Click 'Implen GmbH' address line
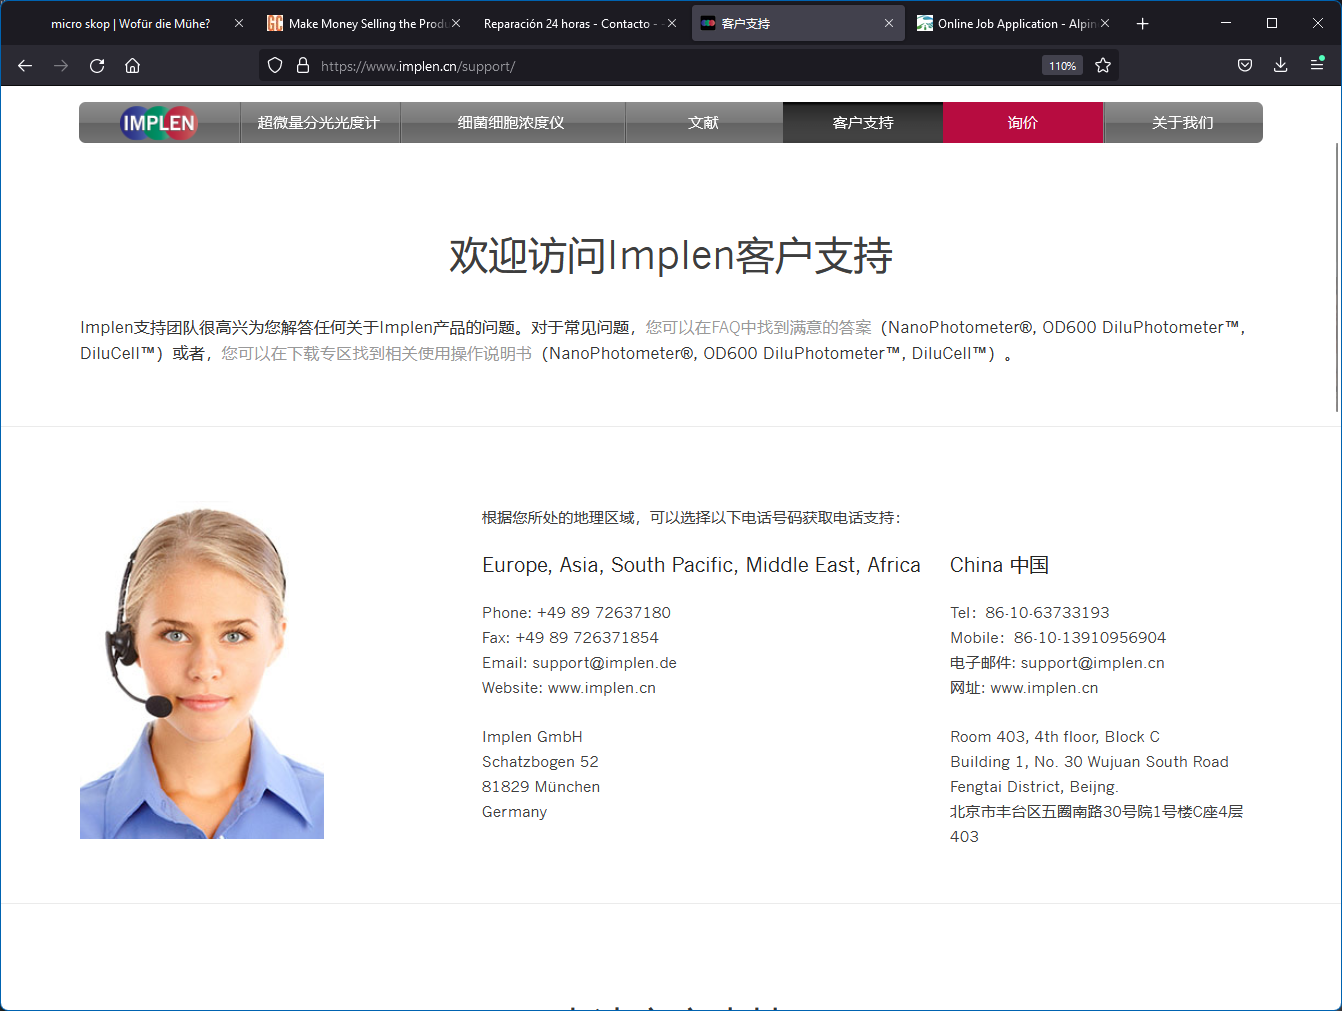The image size is (1342, 1011). tap(532, 737)
